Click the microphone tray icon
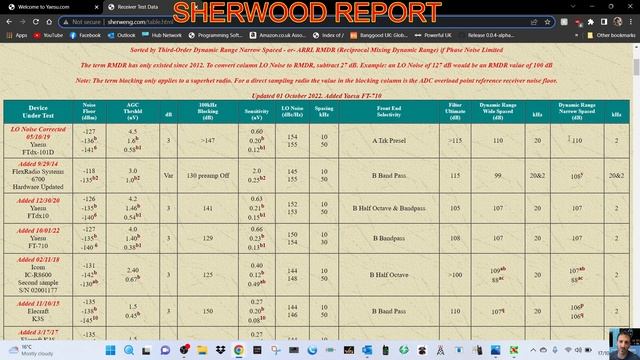Screen dimensions: 640x360 pyautogui.click(x=555, y=350)
